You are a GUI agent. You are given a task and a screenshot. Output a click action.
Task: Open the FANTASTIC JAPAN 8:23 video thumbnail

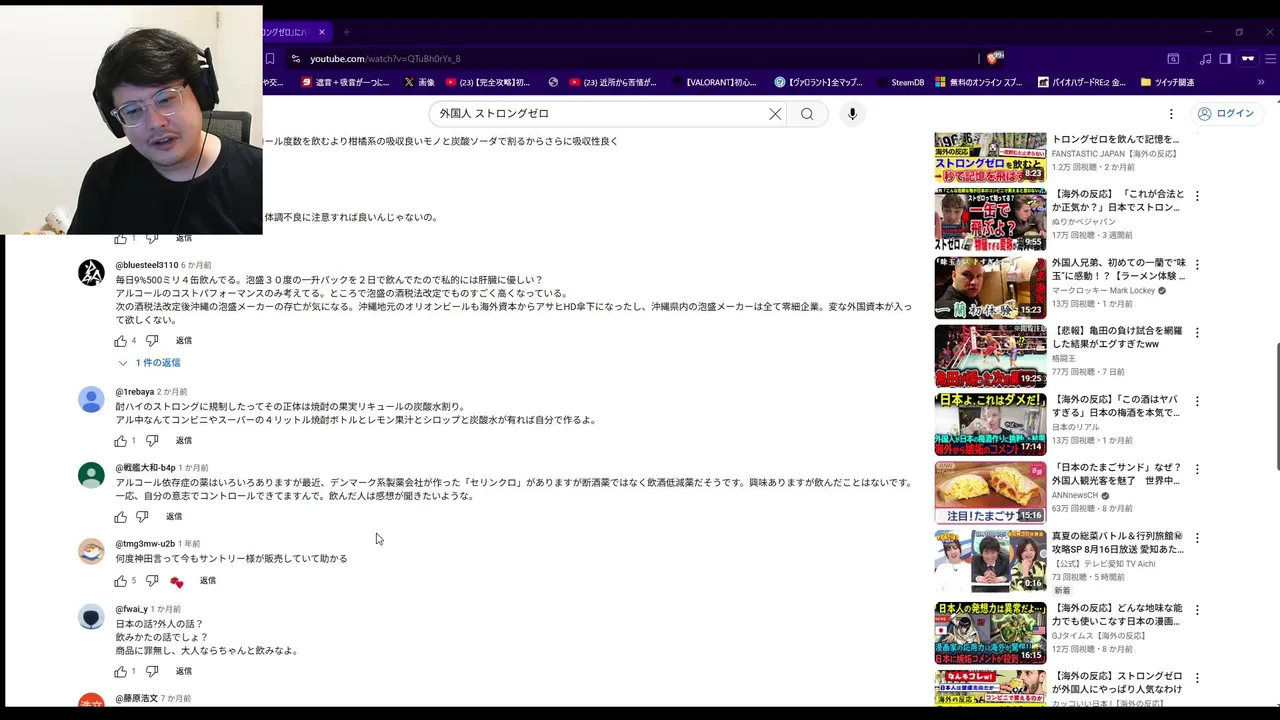point(990,158)
